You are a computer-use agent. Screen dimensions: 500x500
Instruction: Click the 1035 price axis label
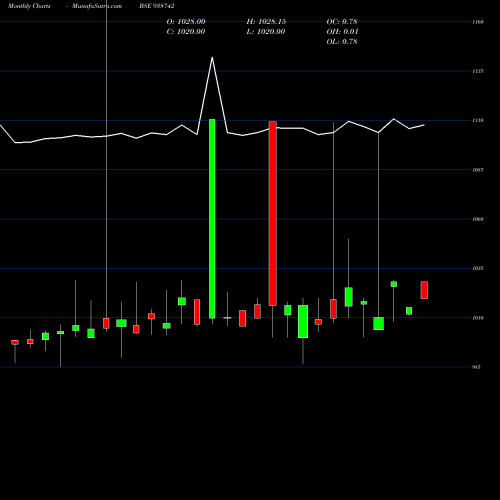click(478, 268)
